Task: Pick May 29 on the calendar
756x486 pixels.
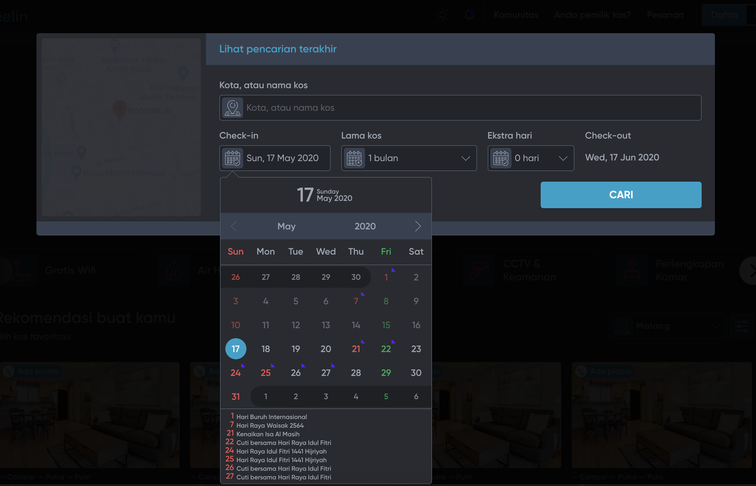Action: pos(386,373)
